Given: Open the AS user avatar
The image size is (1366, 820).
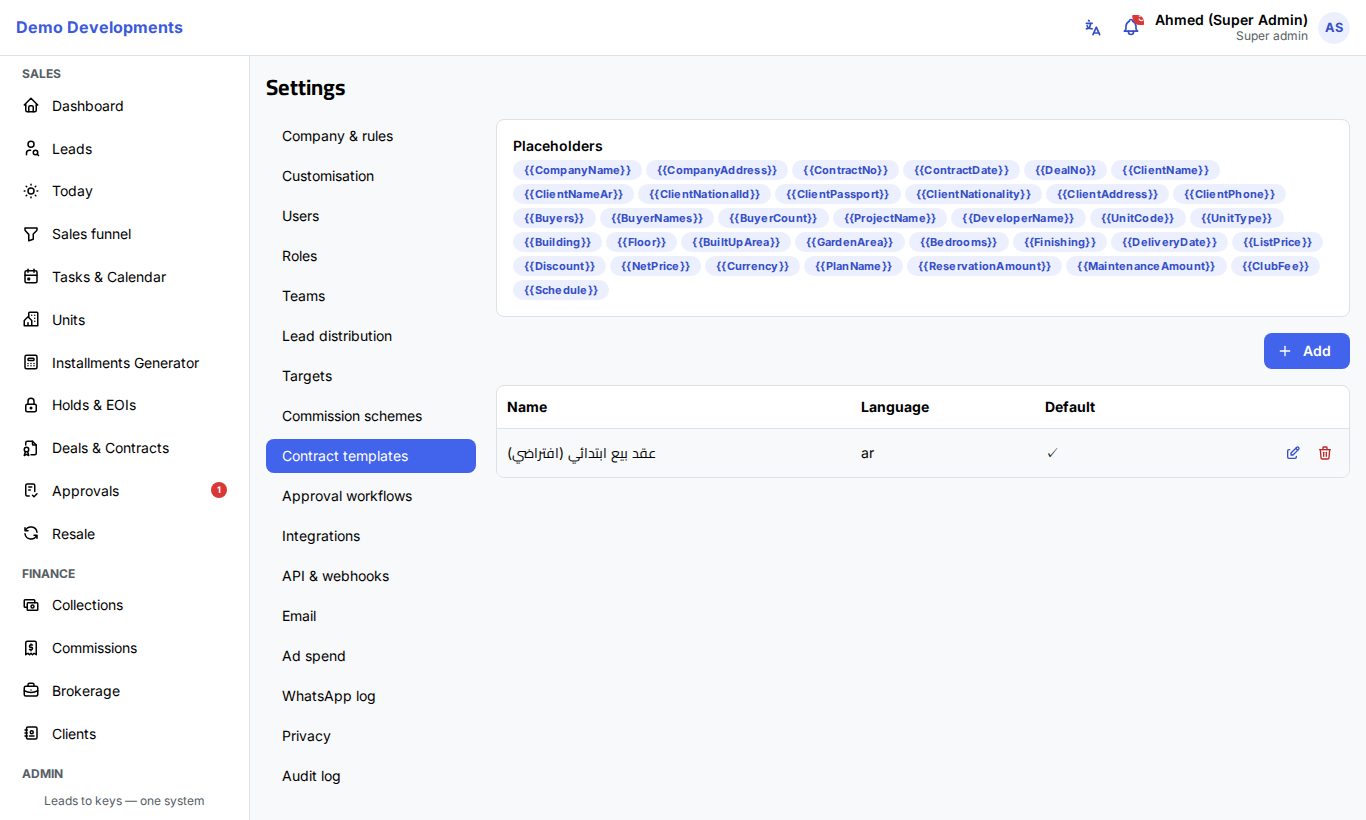Looking at the screenshot, I should click(1334, 28).
